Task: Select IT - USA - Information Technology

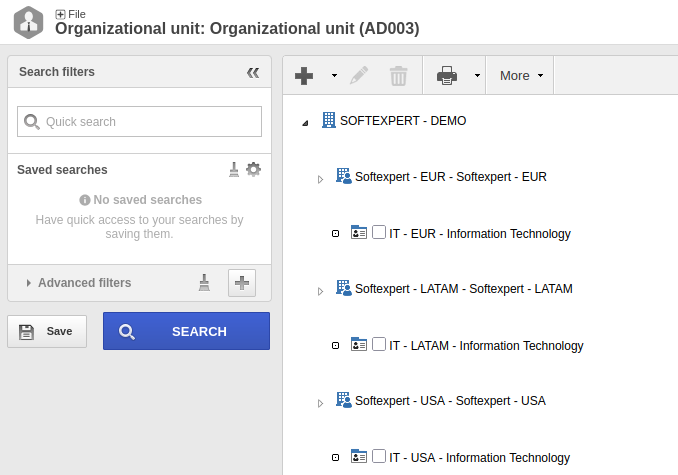Action: [x=480, y=458]
